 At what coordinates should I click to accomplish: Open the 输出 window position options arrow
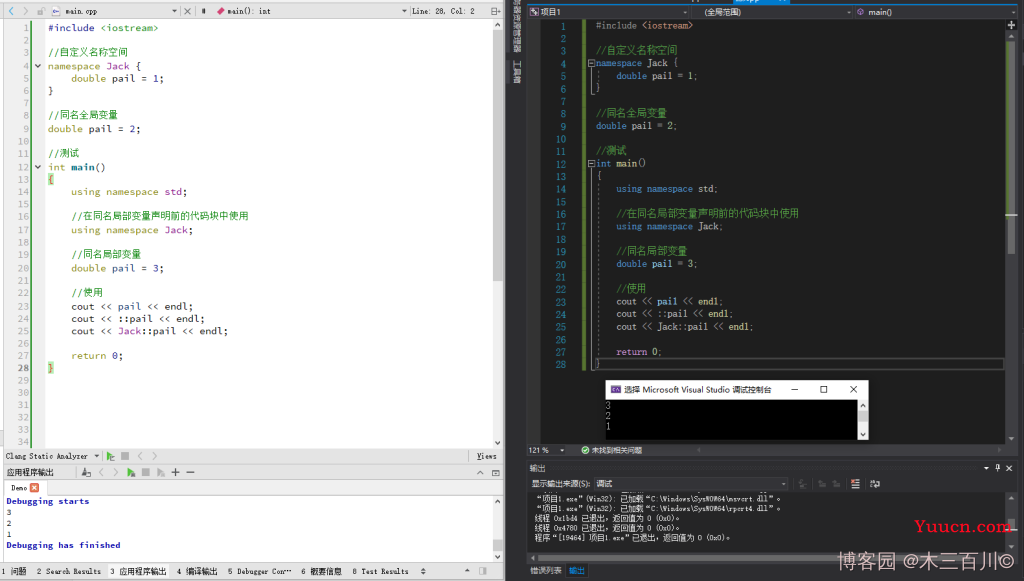point(986,468)
